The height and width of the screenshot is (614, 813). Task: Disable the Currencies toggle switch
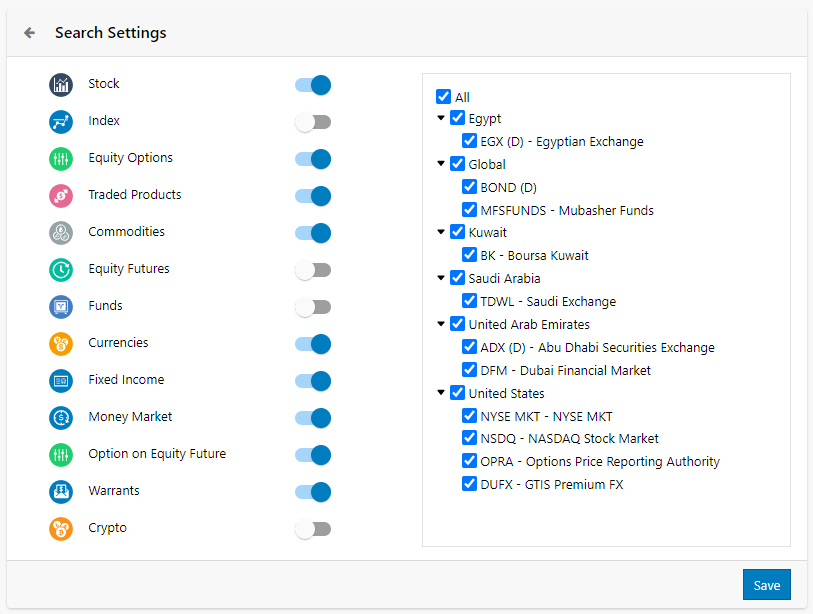tap(313, 344)
